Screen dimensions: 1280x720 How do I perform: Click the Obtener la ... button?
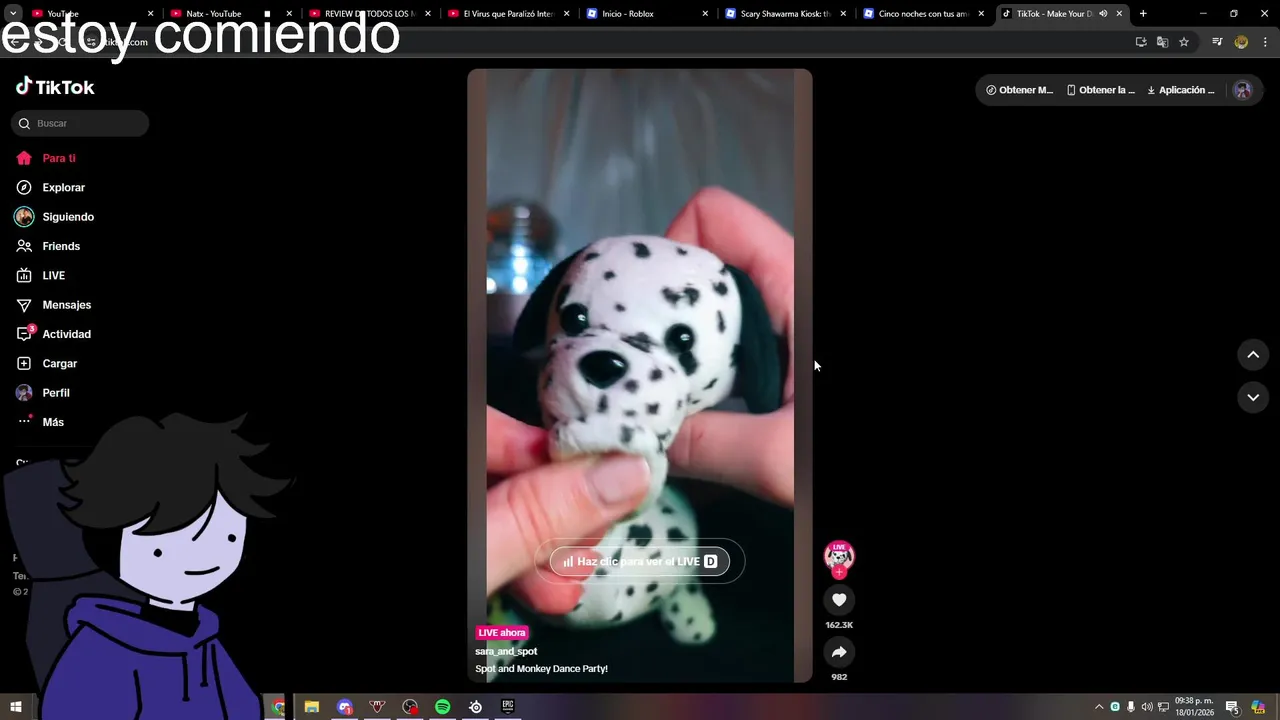point(1101,90)
